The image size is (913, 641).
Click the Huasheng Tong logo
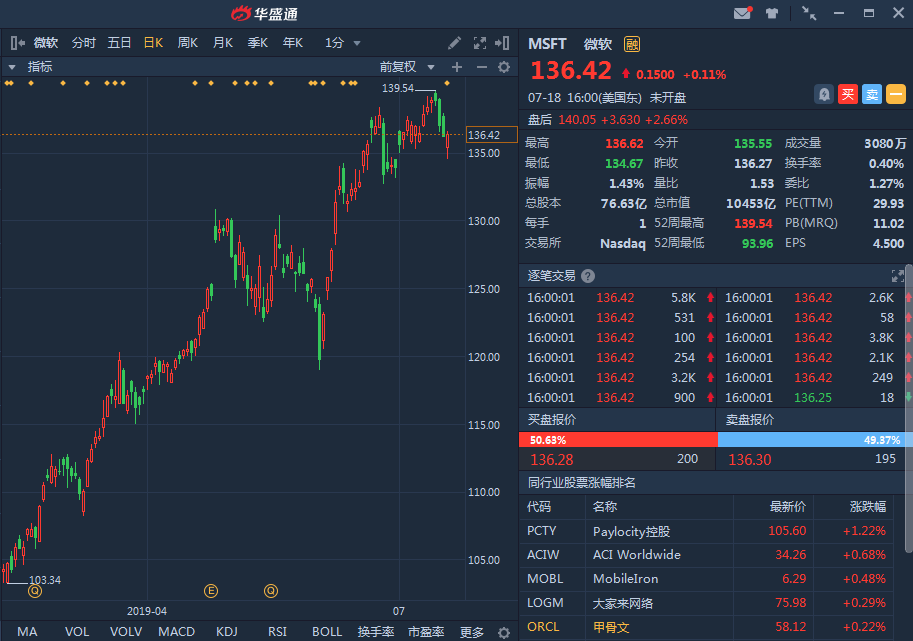tap(264, 13)
